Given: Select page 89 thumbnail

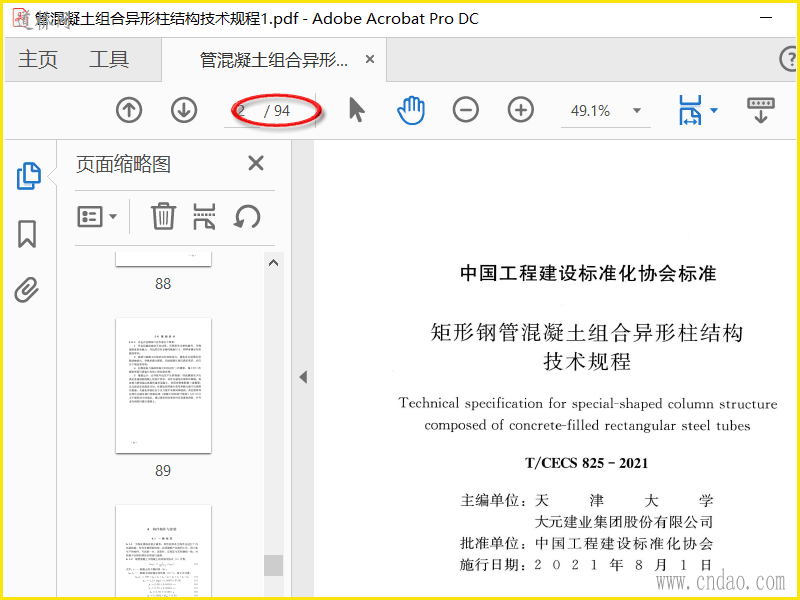Looking at the screenshot, I should (x=163, y=386).
